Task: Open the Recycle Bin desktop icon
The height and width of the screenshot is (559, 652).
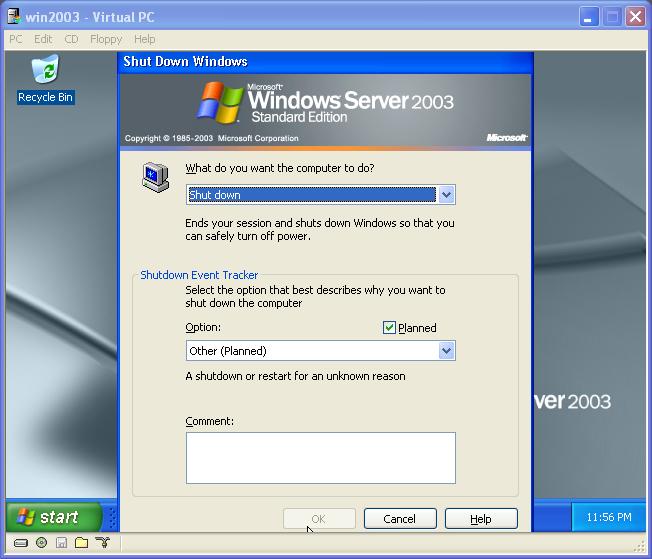Action: [45, 79]
